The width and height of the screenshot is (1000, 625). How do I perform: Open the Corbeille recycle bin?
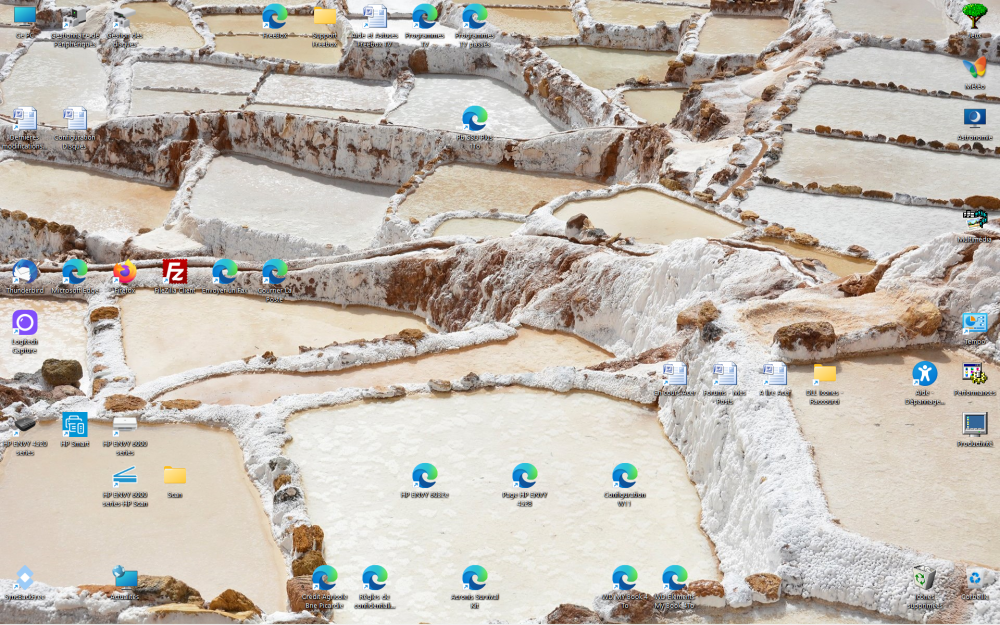(x=974, y=578)
